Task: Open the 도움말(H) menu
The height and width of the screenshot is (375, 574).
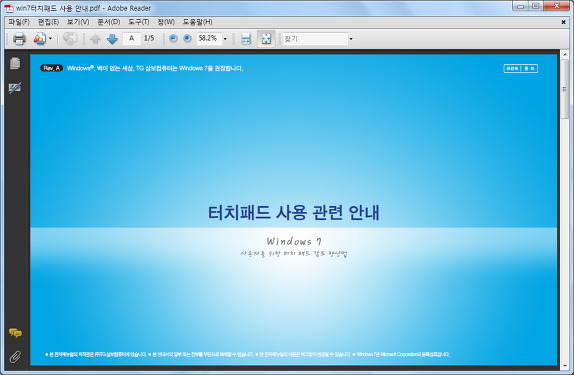Action: (197, 22)
